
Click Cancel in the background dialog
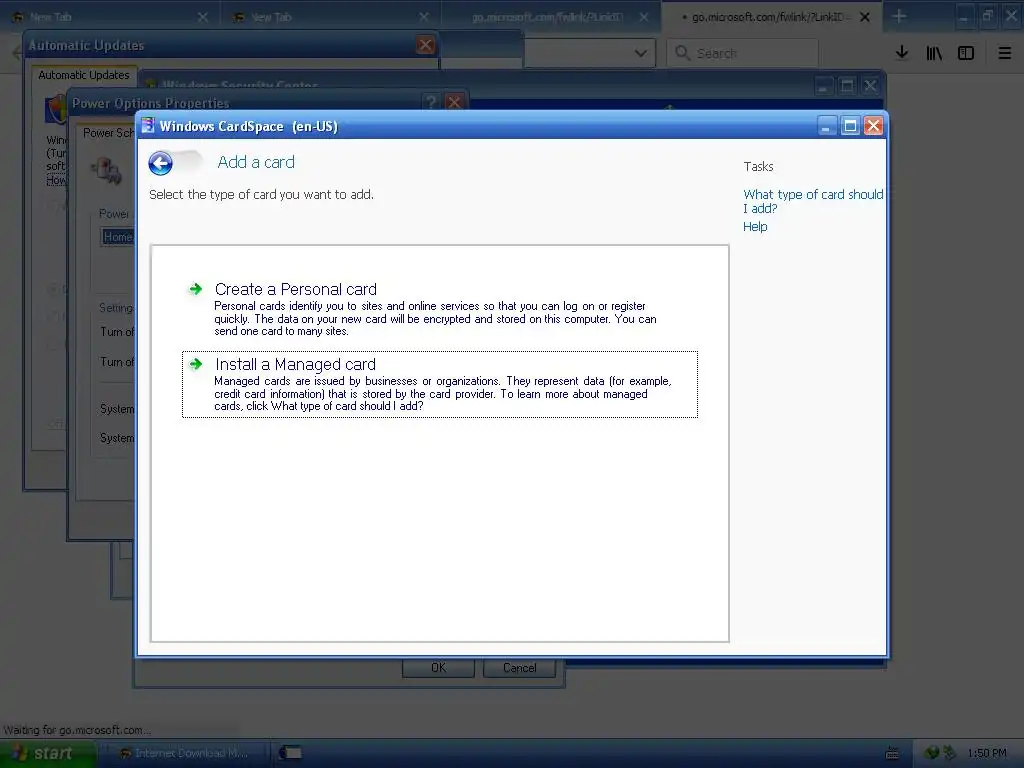click(x=519, y=667)
